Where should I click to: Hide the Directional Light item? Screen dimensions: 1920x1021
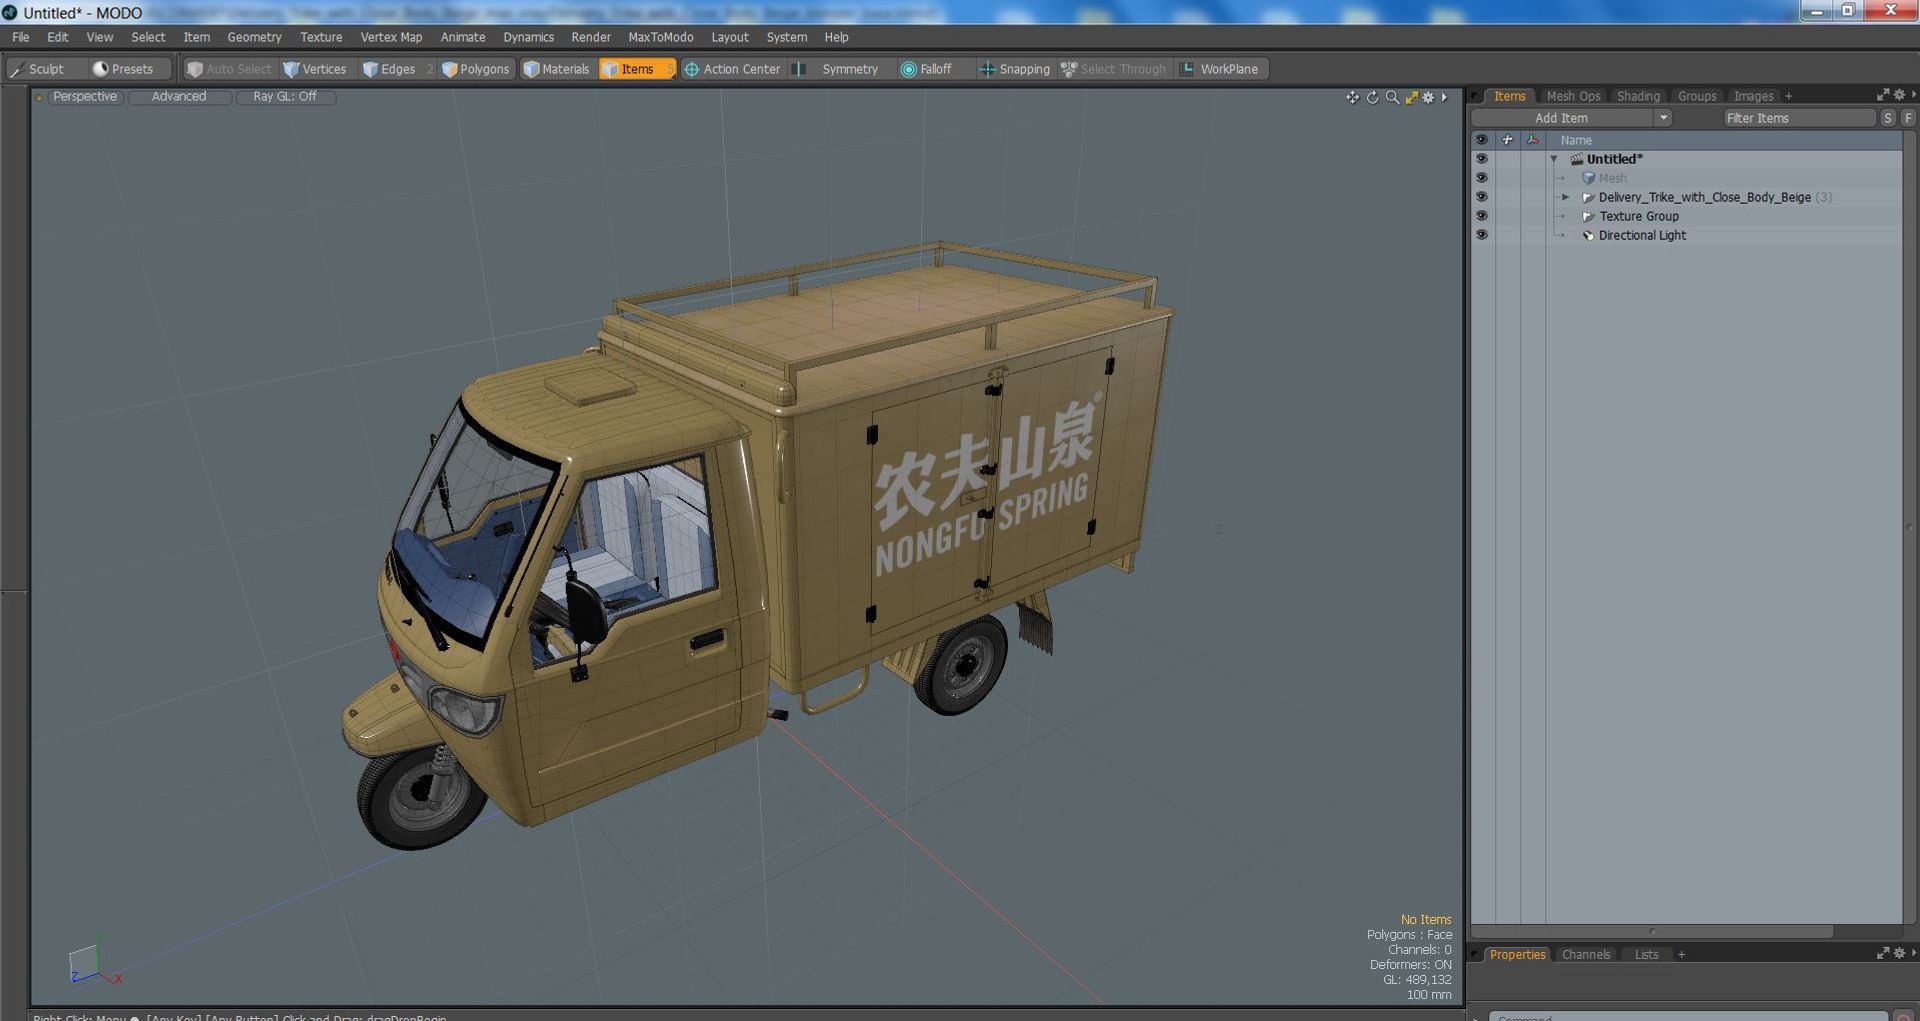1481,235
